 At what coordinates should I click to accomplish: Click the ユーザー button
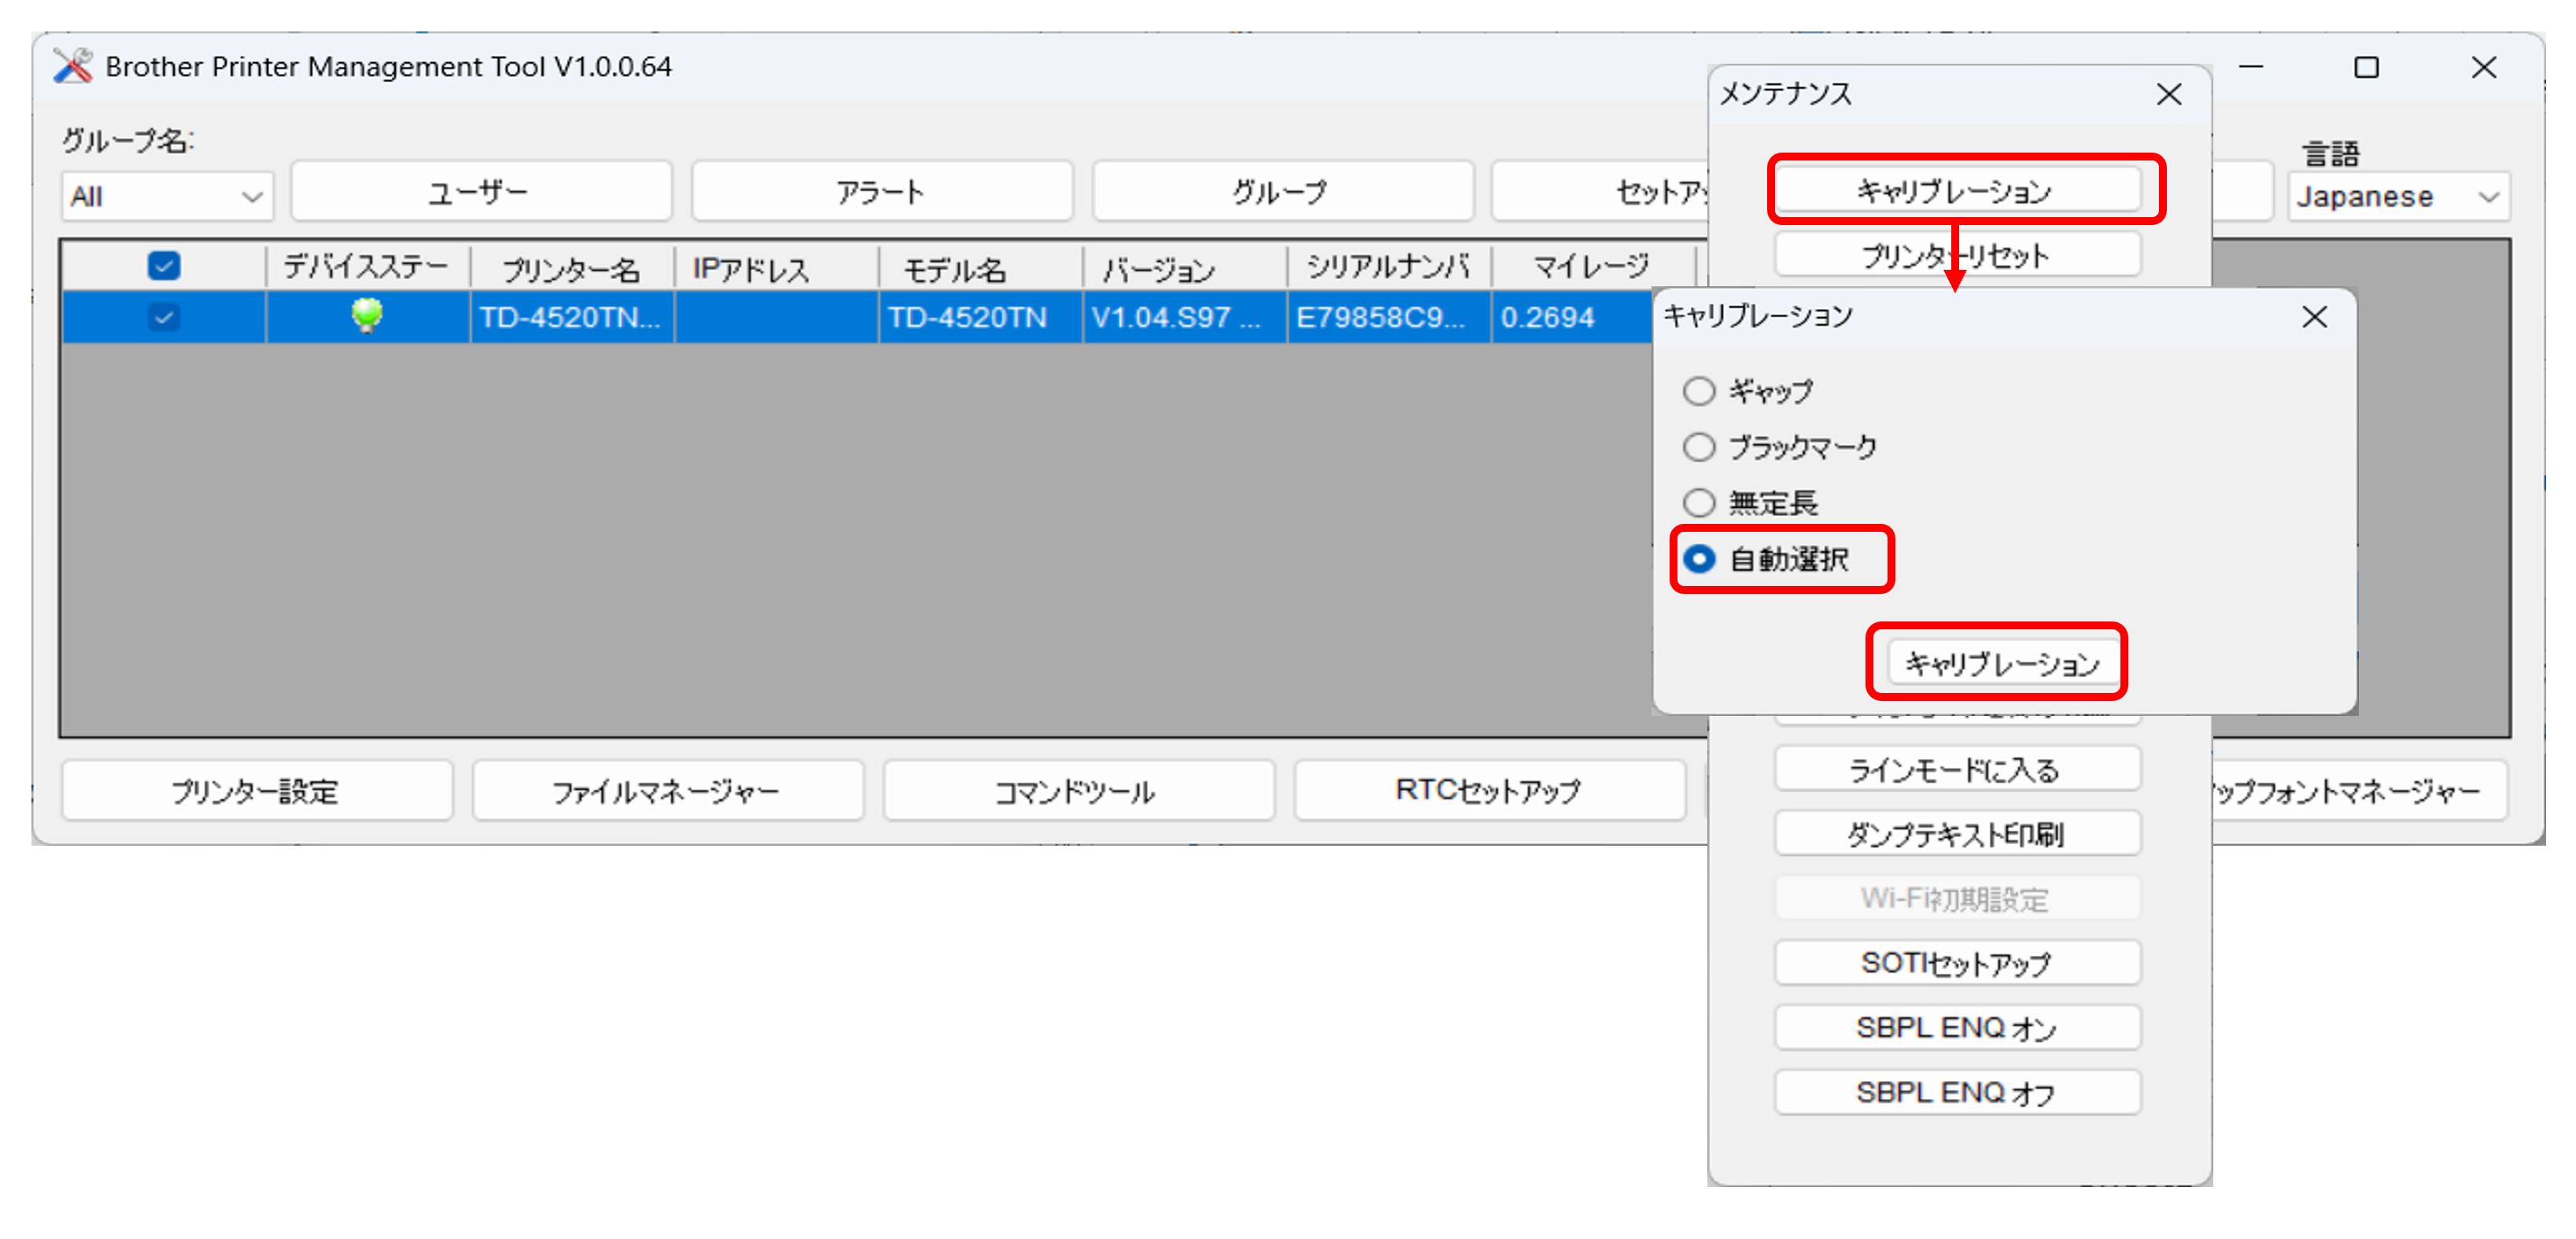click(480, 191)
